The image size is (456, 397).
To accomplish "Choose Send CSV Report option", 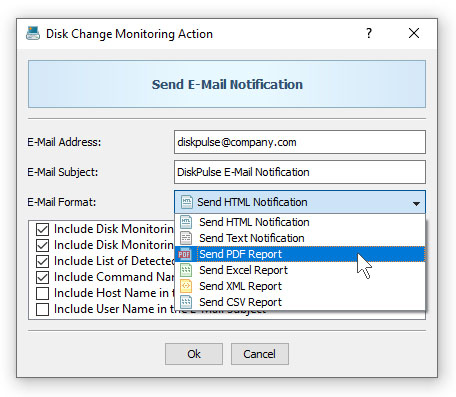I will click(300, 302).
